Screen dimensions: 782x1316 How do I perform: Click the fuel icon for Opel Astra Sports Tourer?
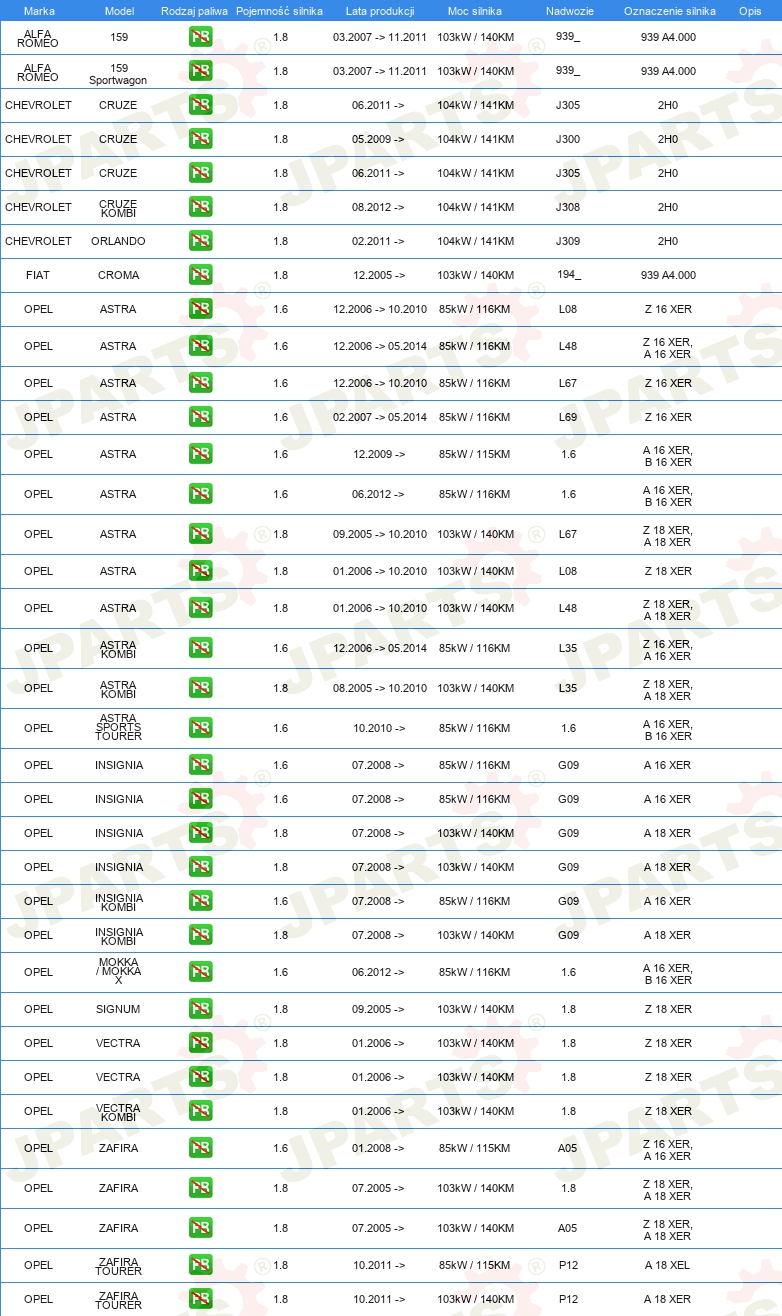pyautogui.click(x=200, y=728)
